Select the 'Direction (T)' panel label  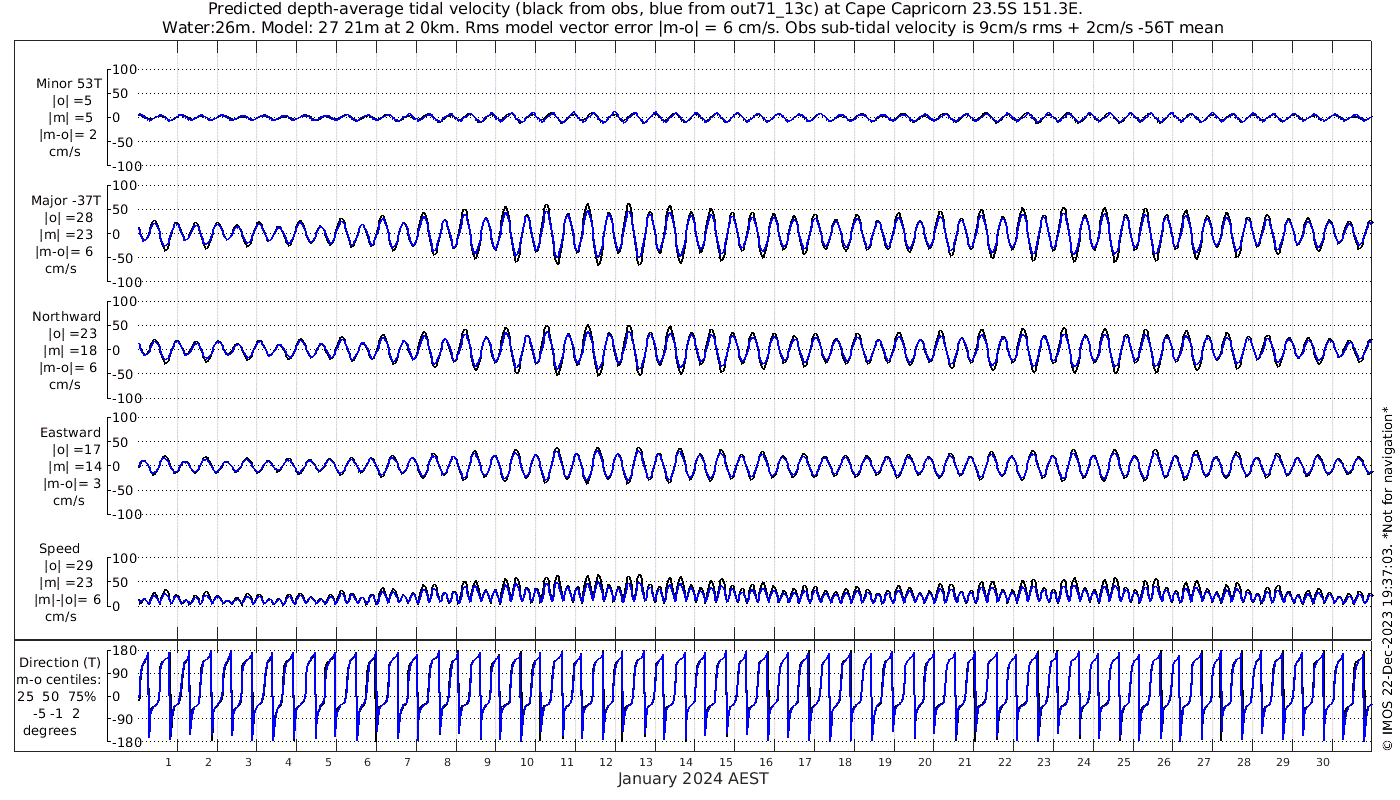(61, 662)
